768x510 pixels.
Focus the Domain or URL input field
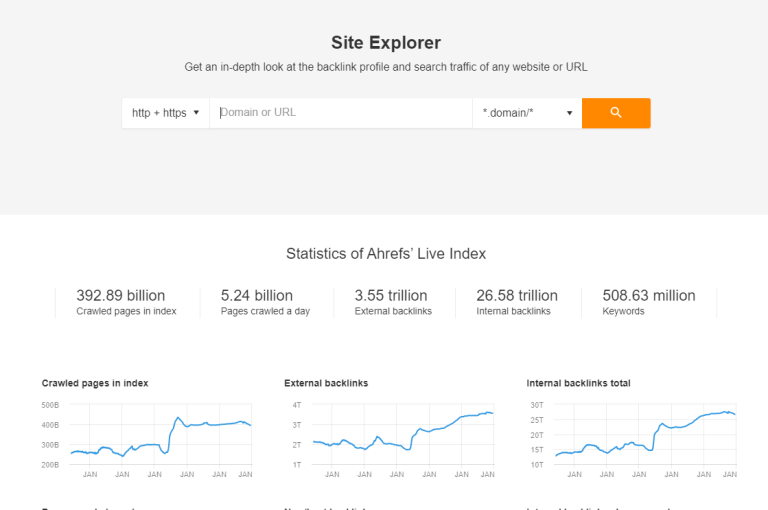point(341,113)
